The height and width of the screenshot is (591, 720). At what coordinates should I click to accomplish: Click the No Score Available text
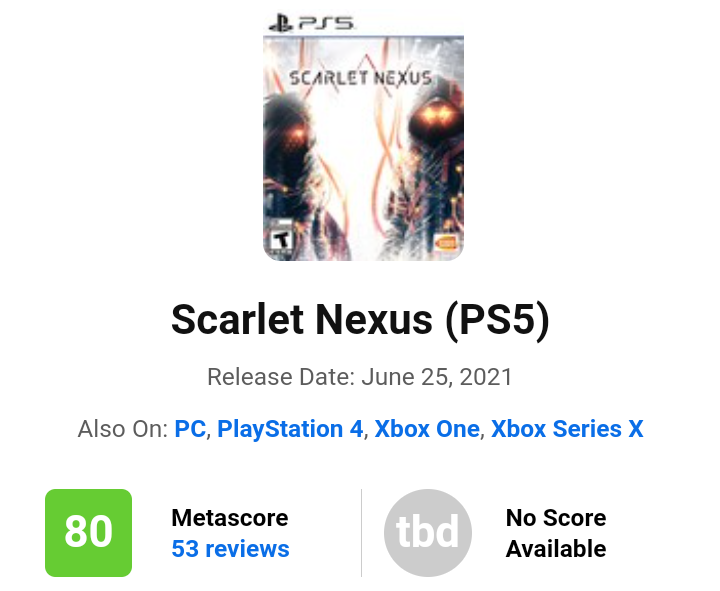tap(556, 533)
